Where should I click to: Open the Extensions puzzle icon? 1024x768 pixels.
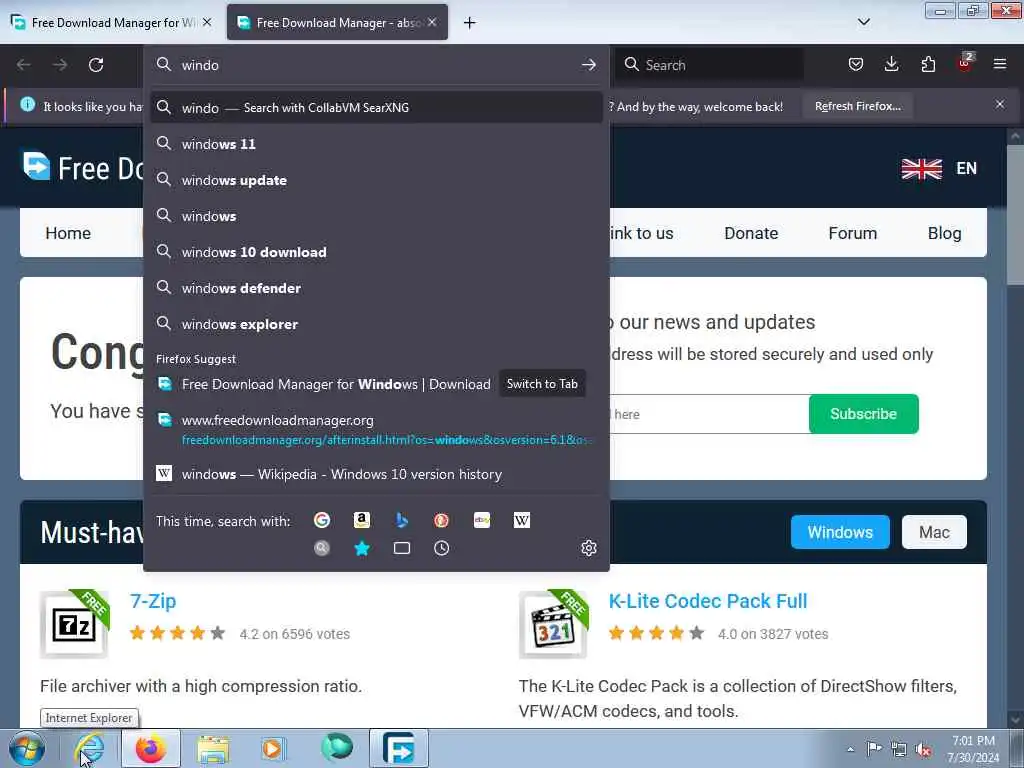coord(928,64)
